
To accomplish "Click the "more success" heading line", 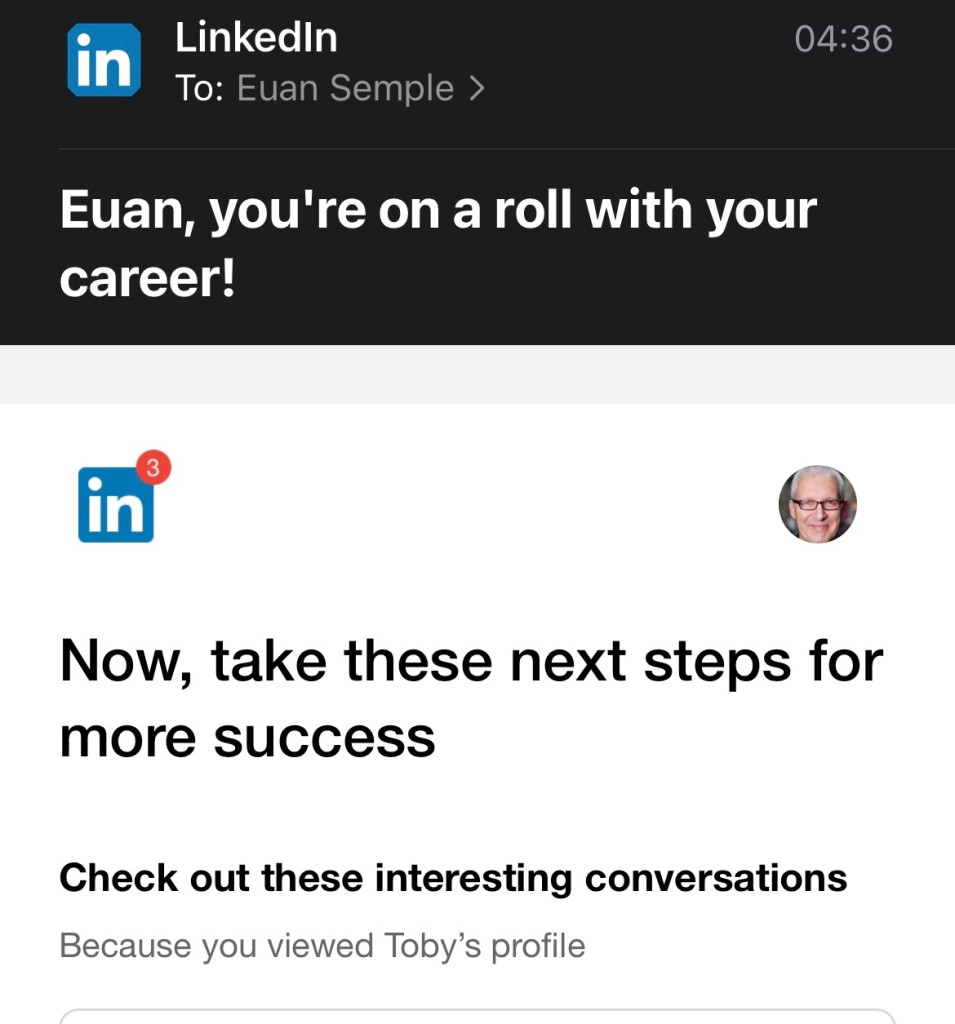I will 247,738.
